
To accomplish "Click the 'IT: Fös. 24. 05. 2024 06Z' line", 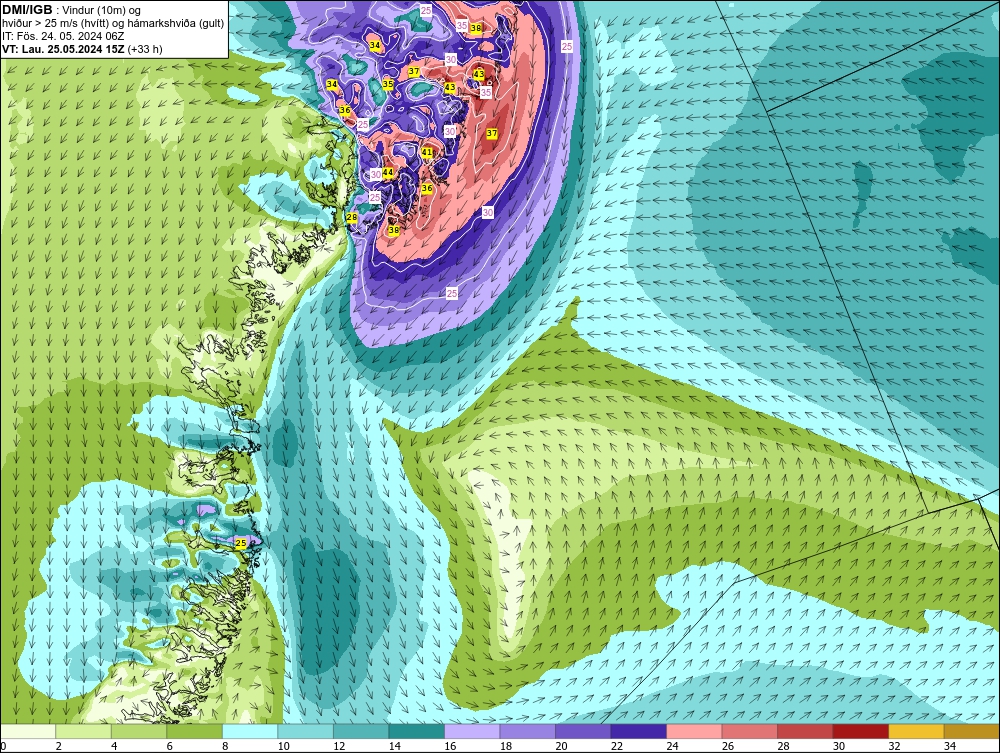I will 63,36.
